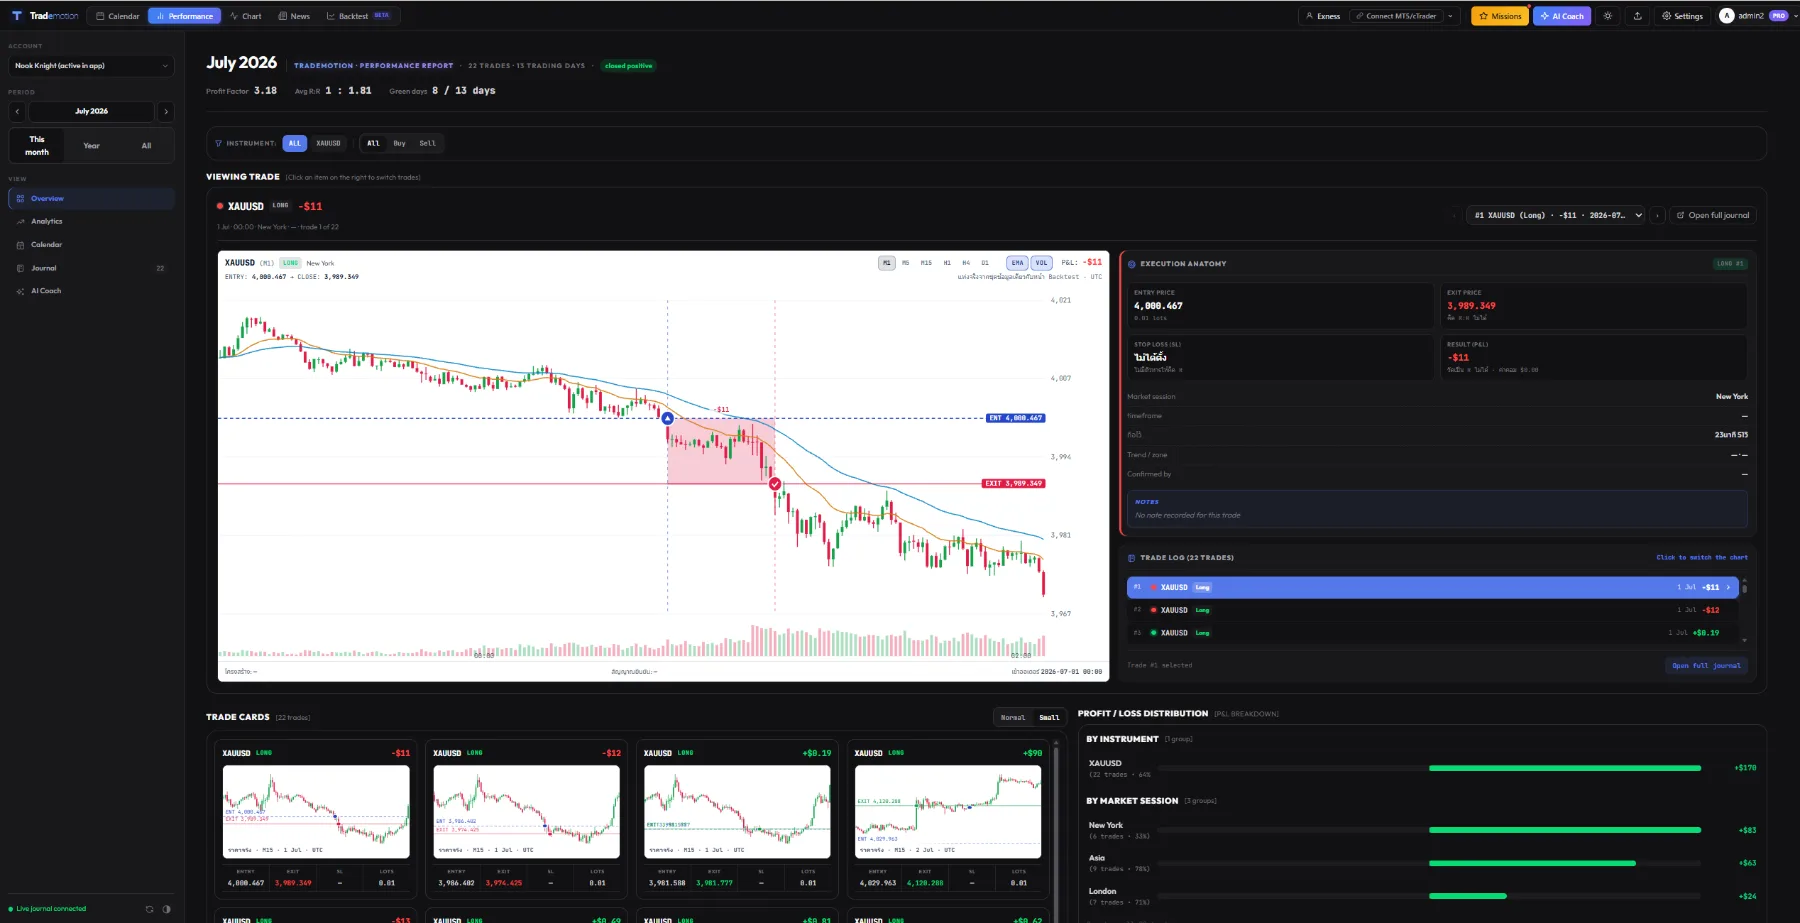The width and height of the screenshot is (1800, 923).
Task: Go to previous month with left arrow
Action: pyautogui.click(x=17, y=112)
